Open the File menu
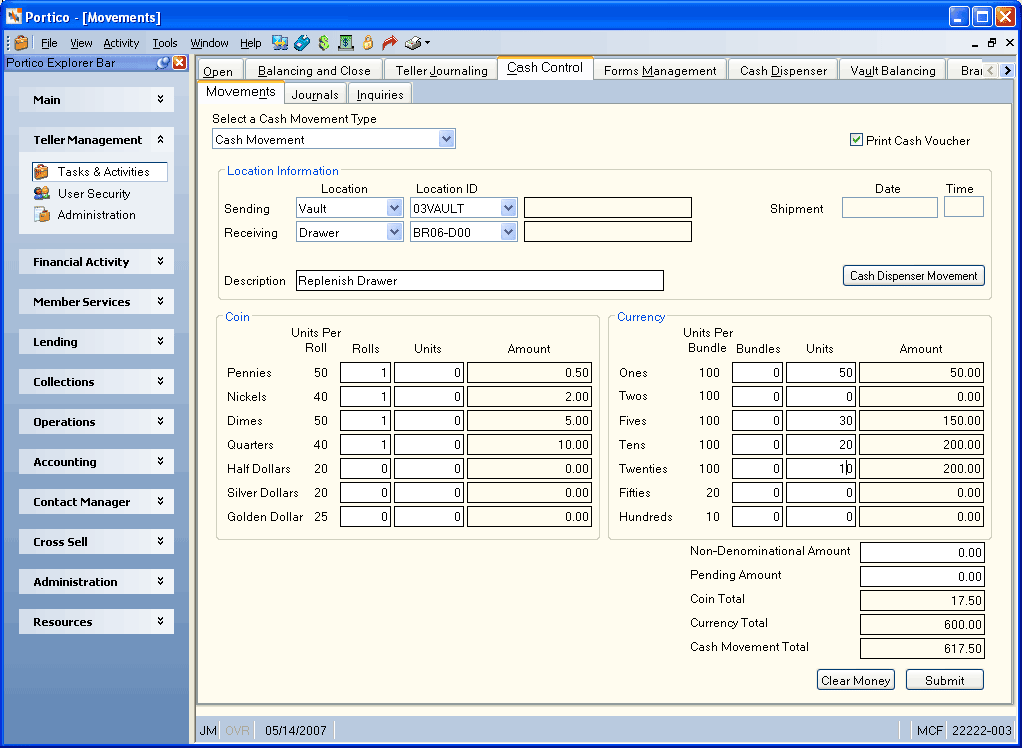Image resolution: width=1022 pixels, height=748 pixels. pyautogui.click(x=49, y=43)
